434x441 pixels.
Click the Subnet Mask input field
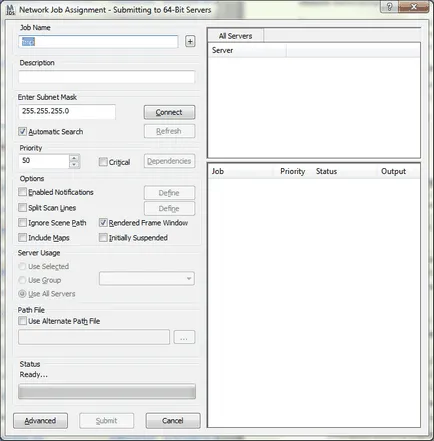point(67,111)
